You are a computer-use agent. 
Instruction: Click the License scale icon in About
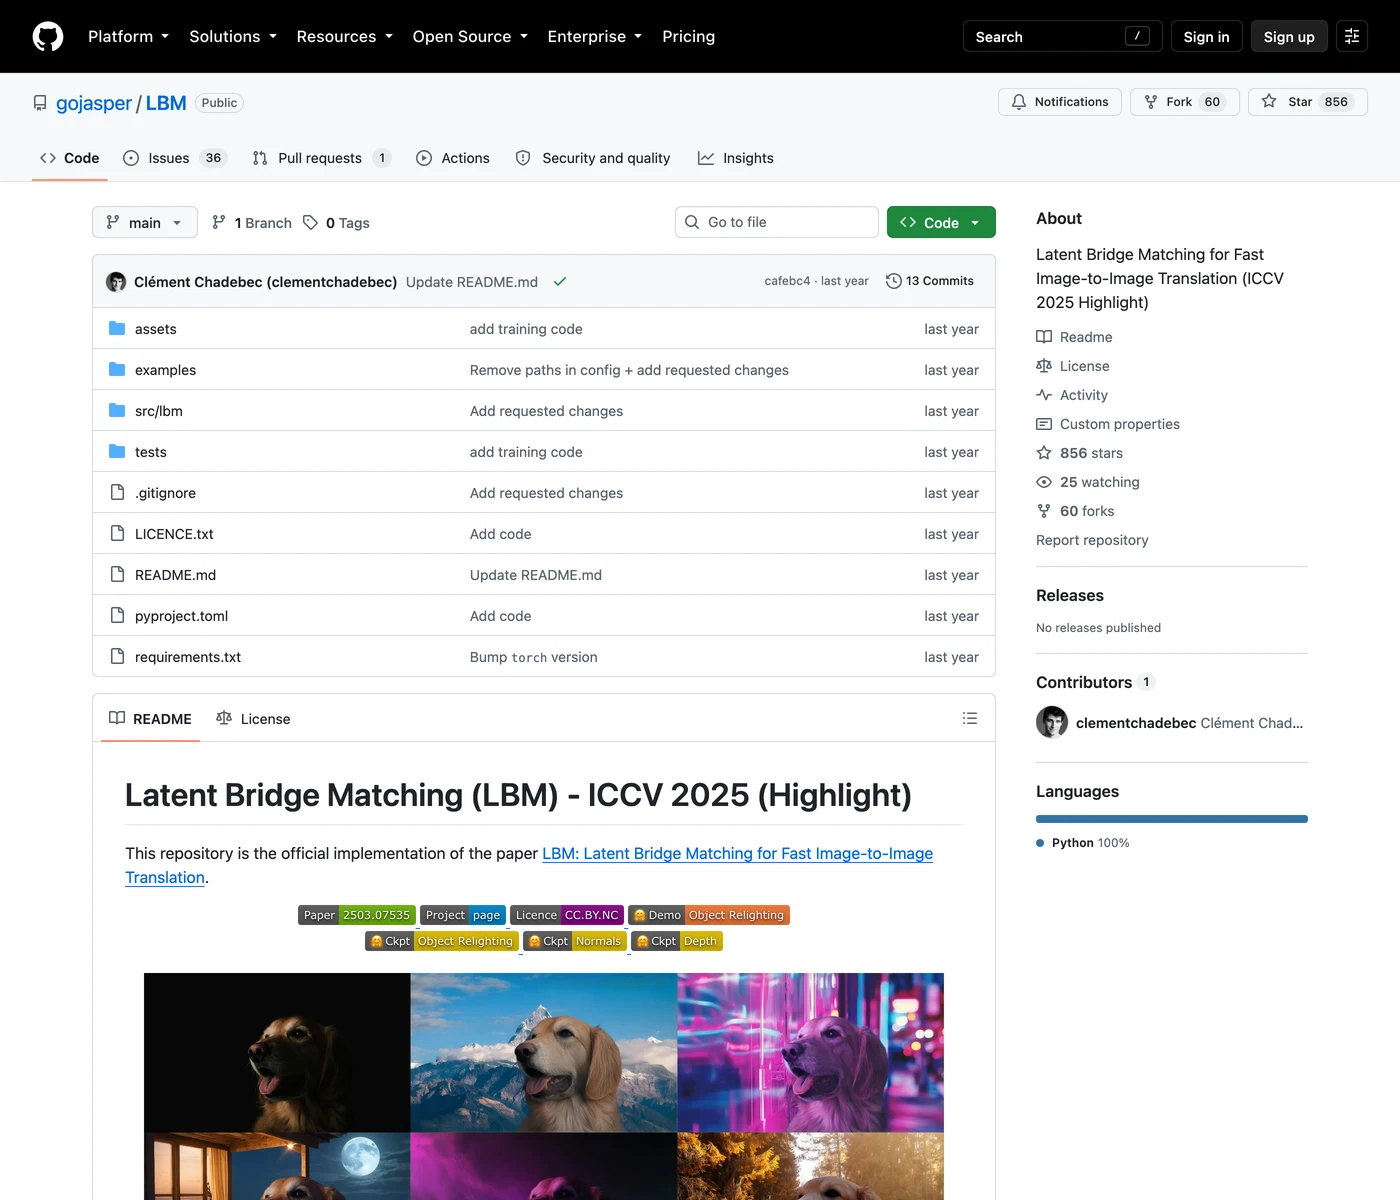(1044, 366)
